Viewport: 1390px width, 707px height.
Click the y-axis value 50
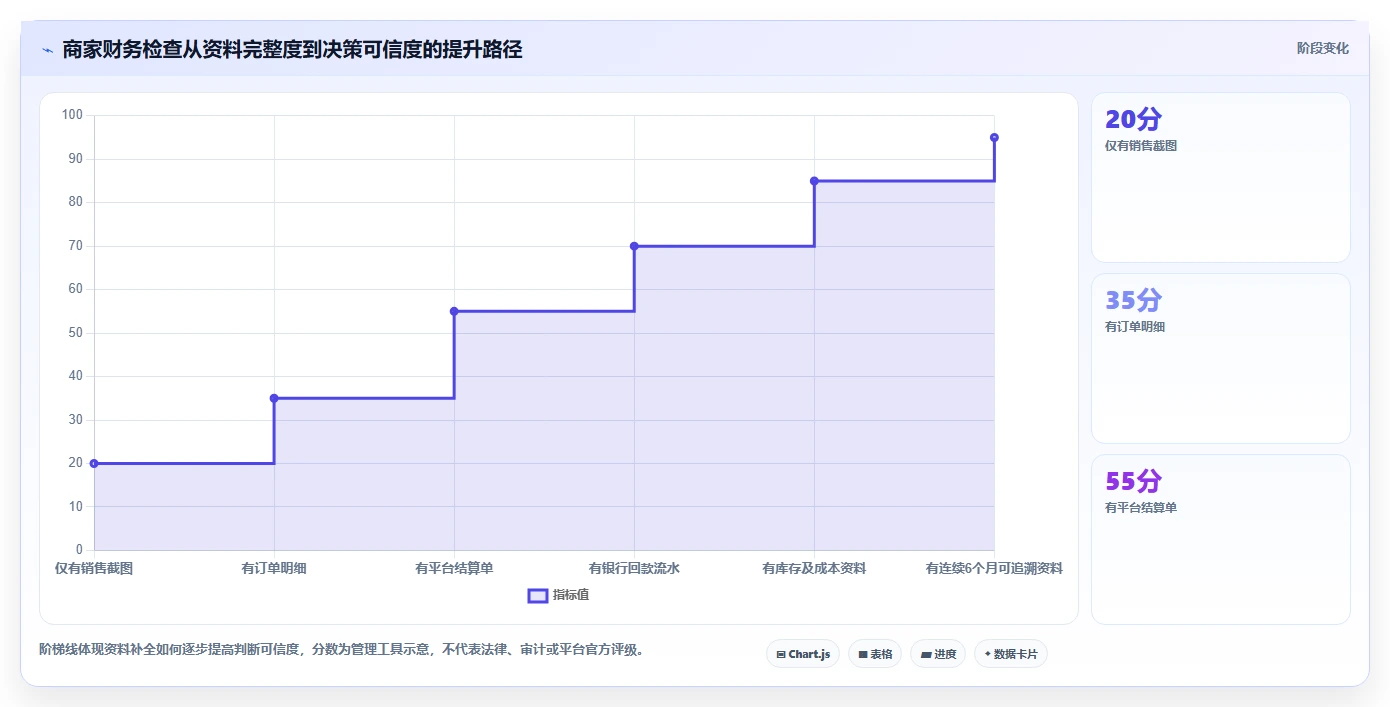click(76, 333)
